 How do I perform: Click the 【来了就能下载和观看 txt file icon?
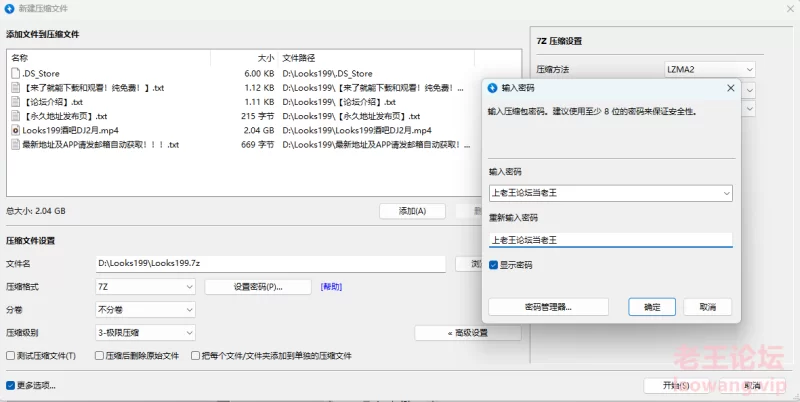pyautogui.click(x=15, y=88)
